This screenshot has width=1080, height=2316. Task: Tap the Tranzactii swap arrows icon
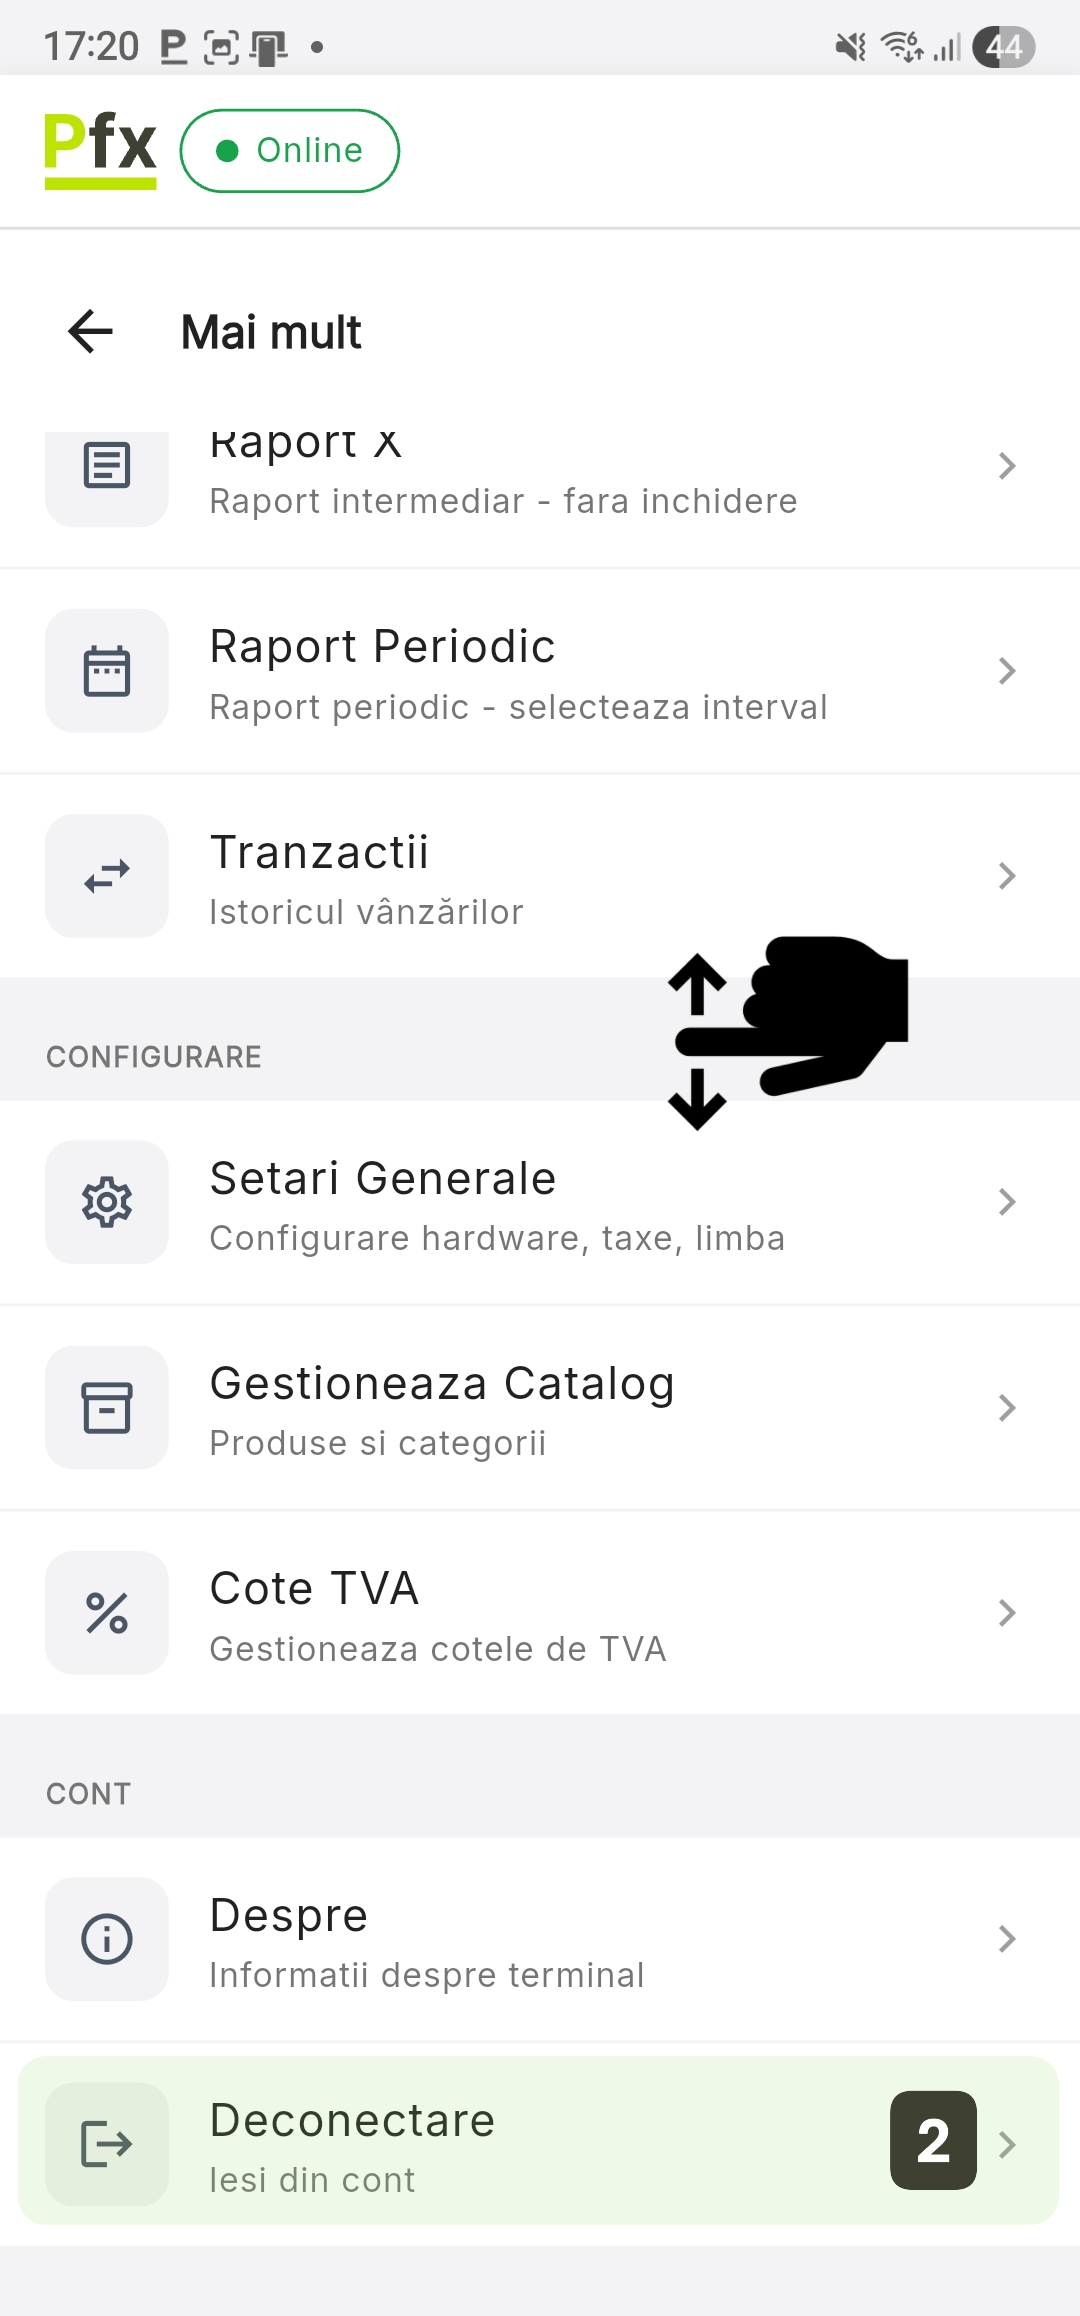point(107,876)
